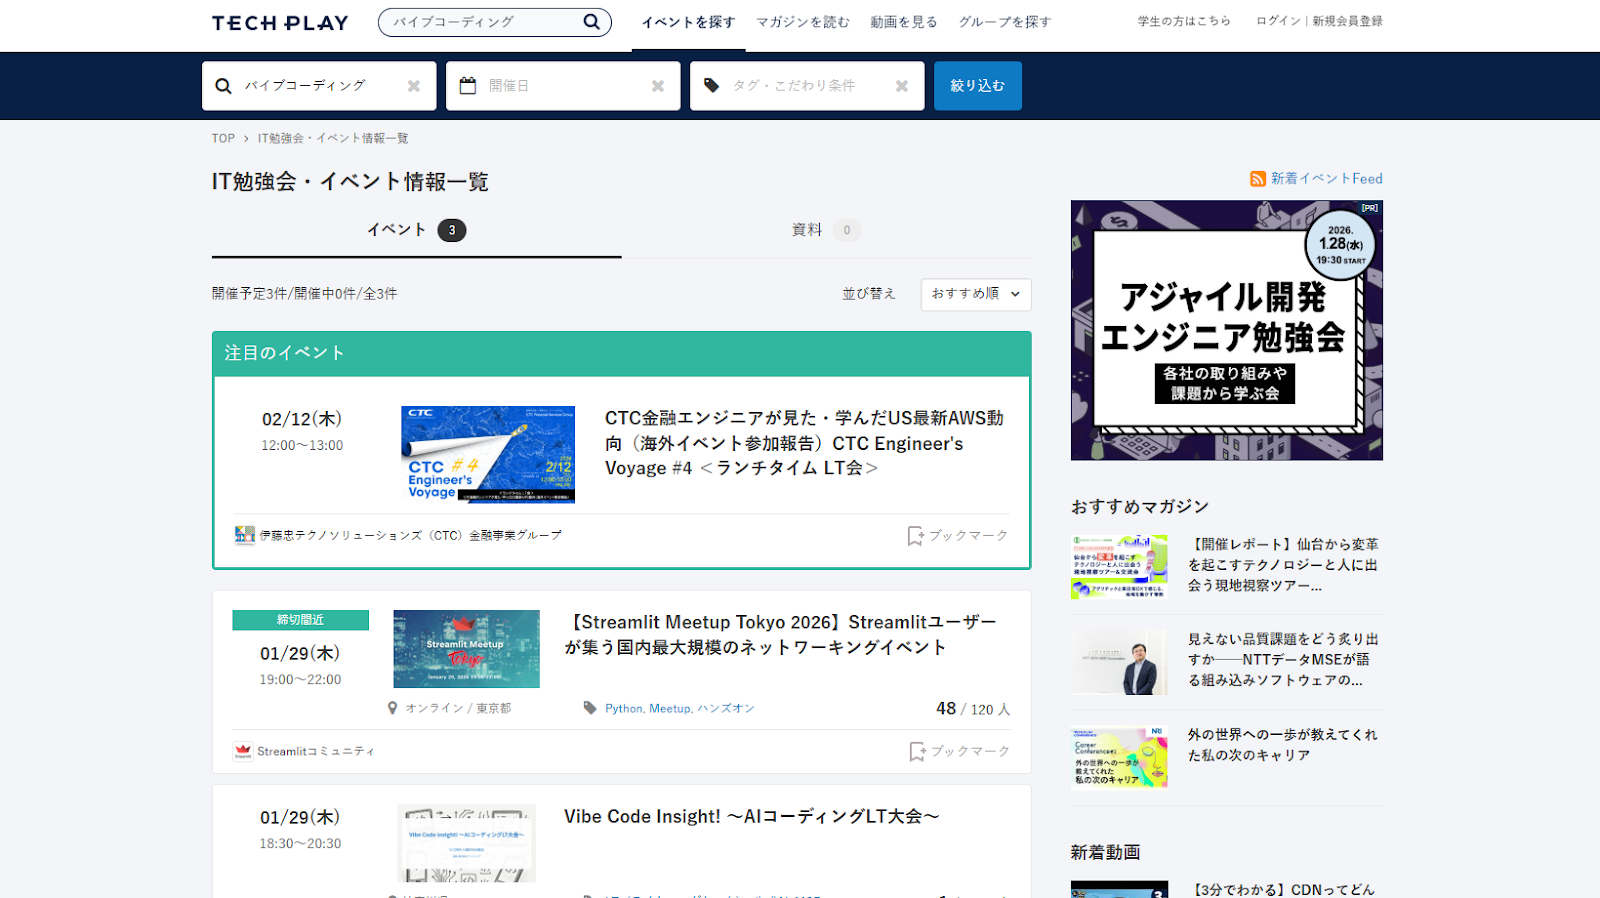
Task: Open the 新着イベントFeed link
Action: 1327,179
